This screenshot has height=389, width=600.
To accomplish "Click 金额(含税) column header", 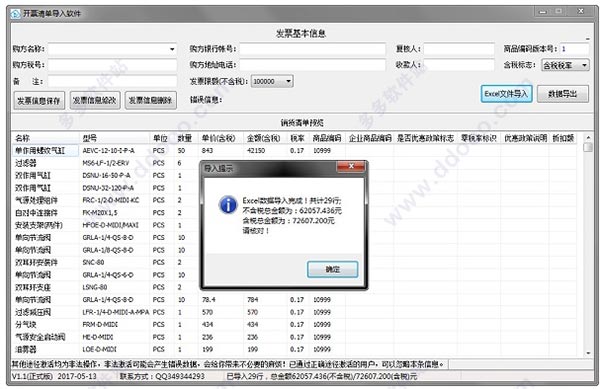I will click(x=265, y=138).
